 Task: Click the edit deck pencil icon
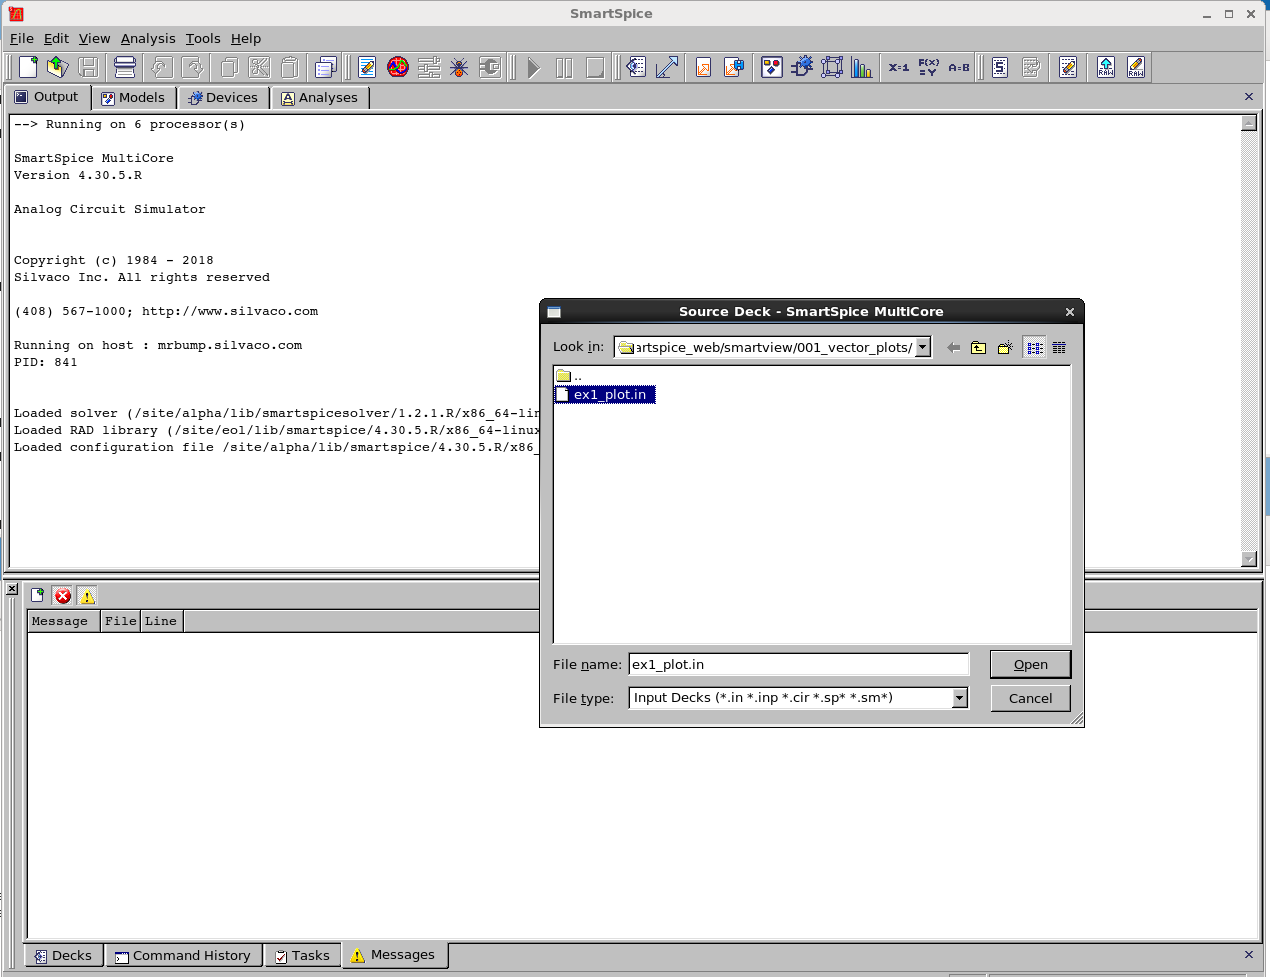367,67
